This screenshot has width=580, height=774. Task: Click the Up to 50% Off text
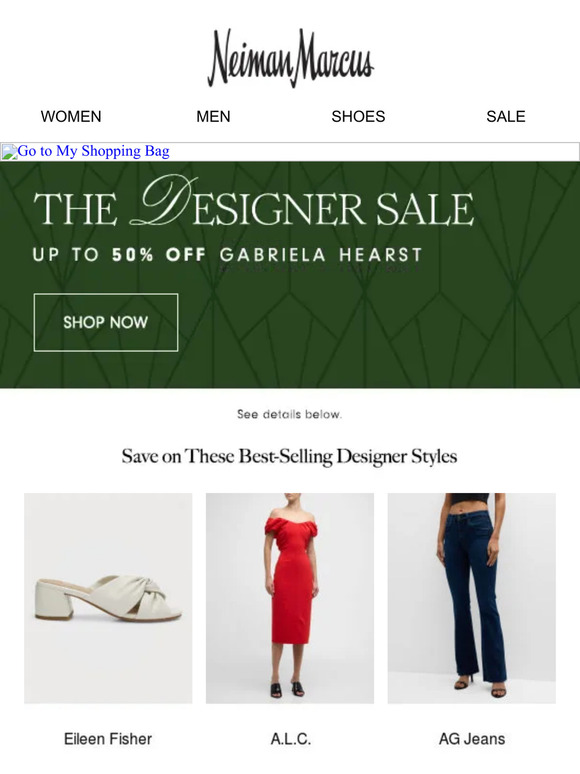pos(119,255)
